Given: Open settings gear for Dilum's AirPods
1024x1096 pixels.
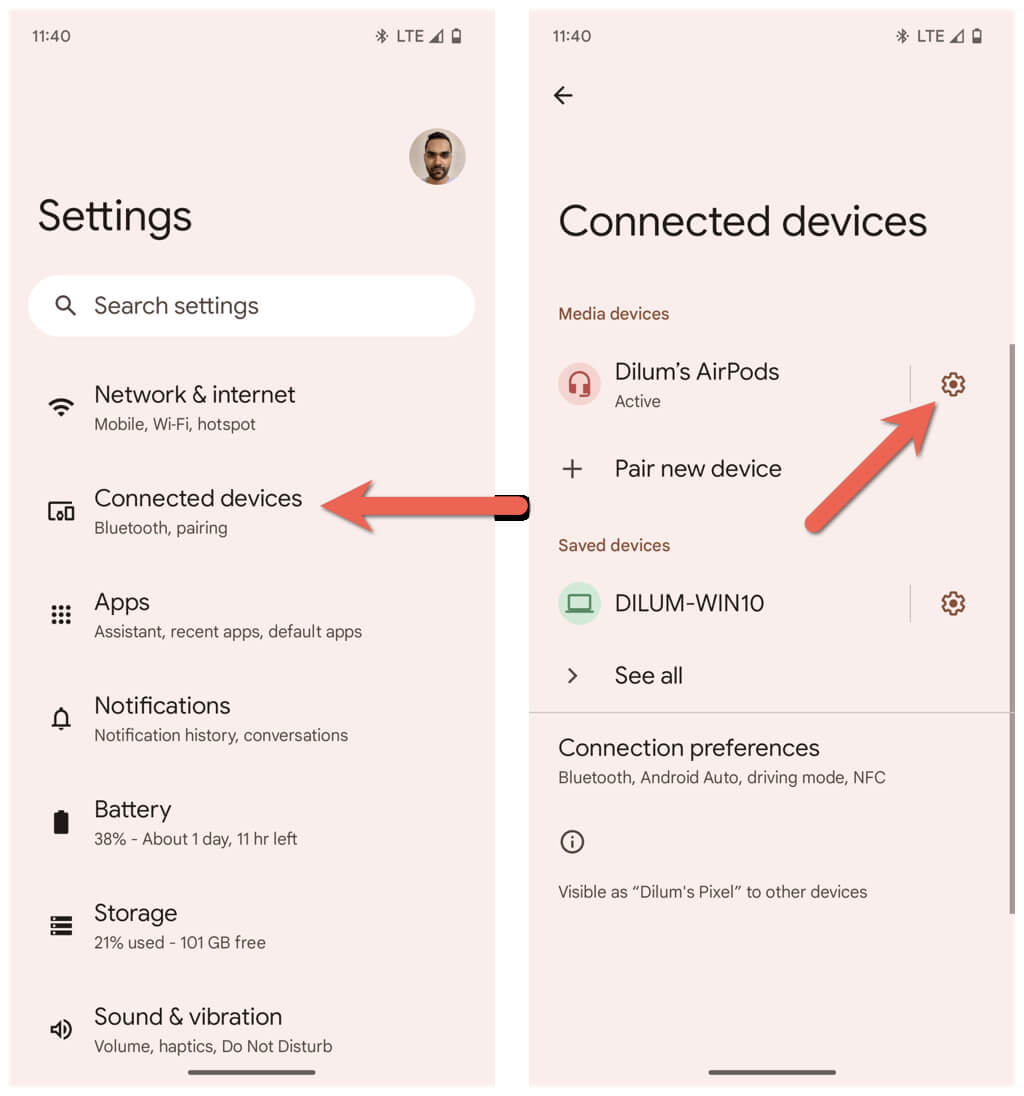Looking at the screenshot, I should tap(952, 384).
